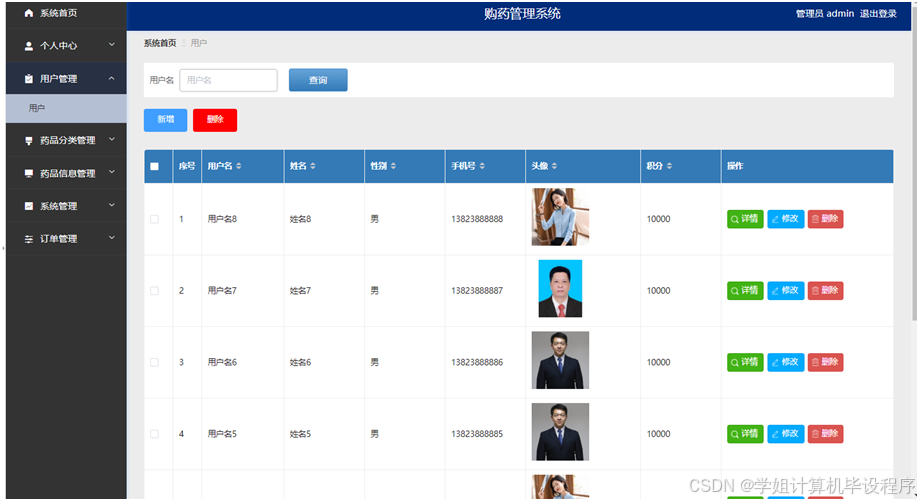919x501 pixels.
Task: Open 详情 for 用户名5
Action: (x=745, y=434)
